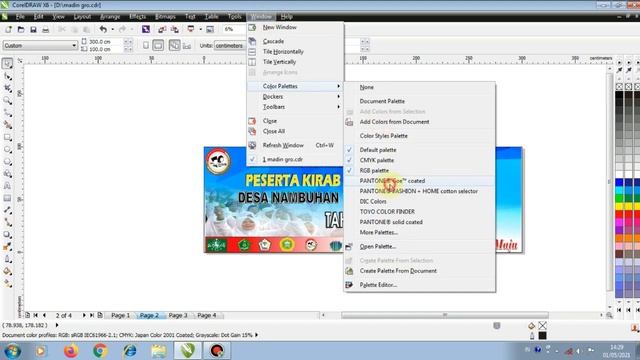The width and height of the screenshot is (640, 360).
Task: Toggle all pages layout button
Action: tap(174, 45)
